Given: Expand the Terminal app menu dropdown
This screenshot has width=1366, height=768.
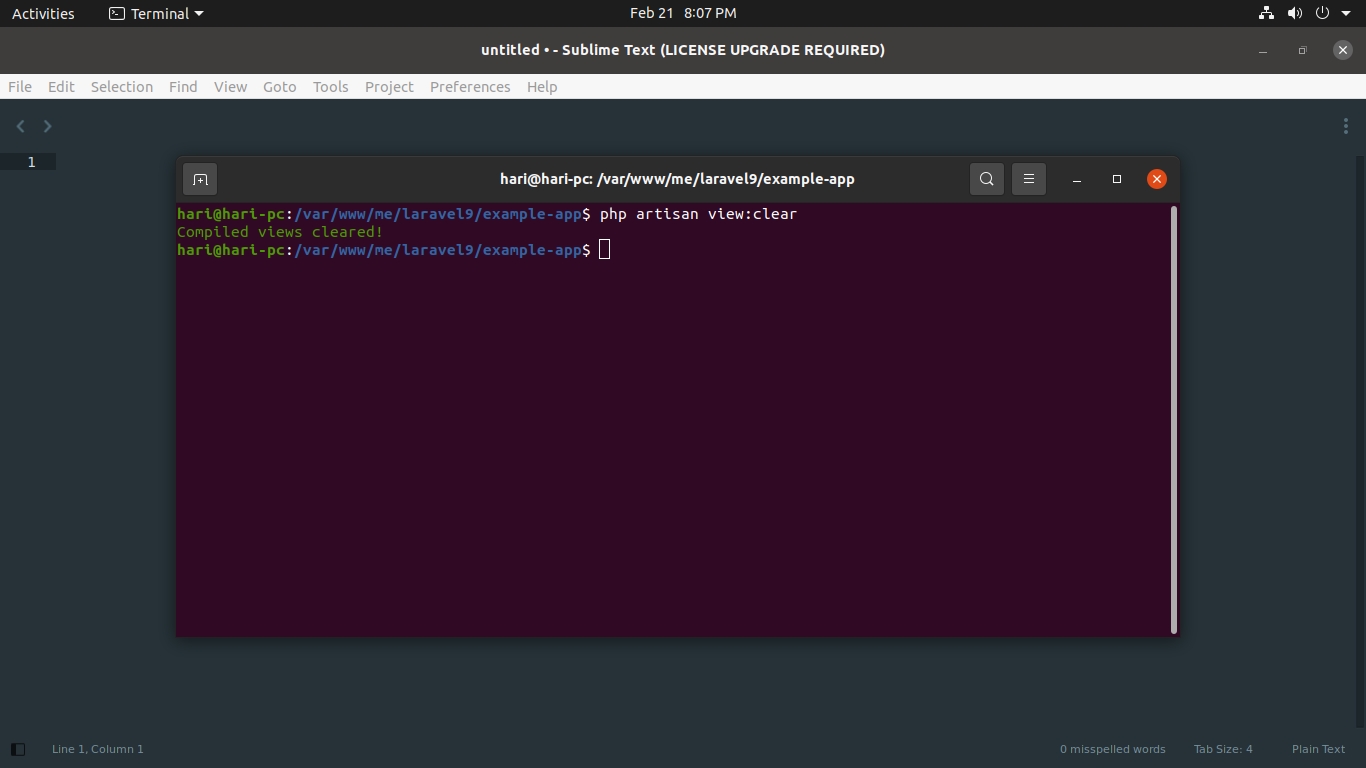Looking at the screenshot, I should click(156, 13).
